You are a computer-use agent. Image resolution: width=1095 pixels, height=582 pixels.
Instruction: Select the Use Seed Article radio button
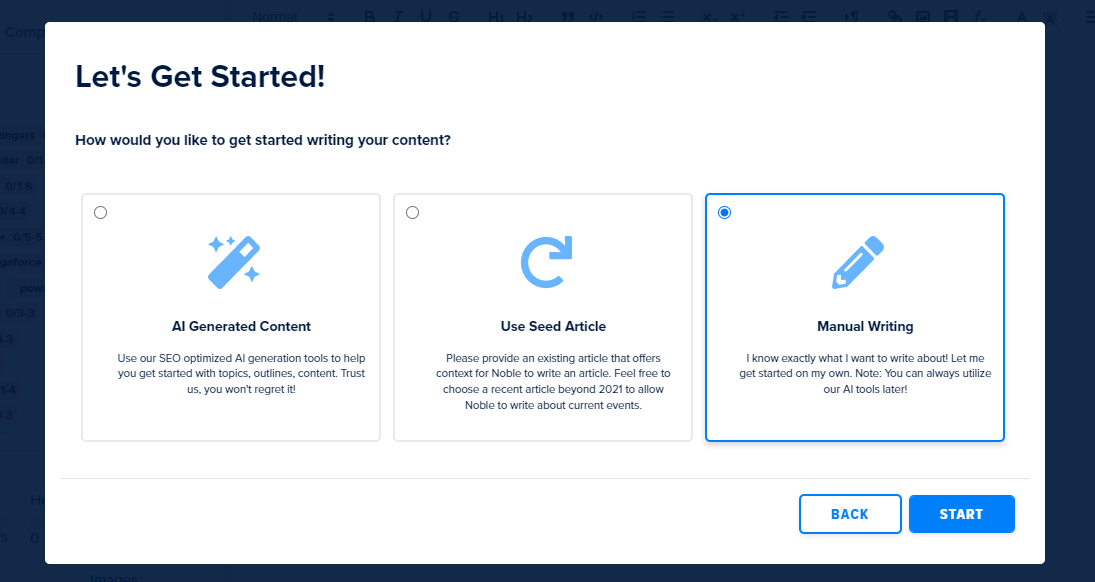412,212
